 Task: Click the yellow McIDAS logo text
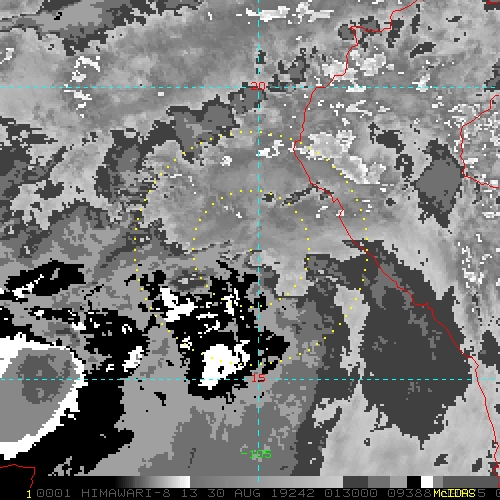click(x=454, y=493)
